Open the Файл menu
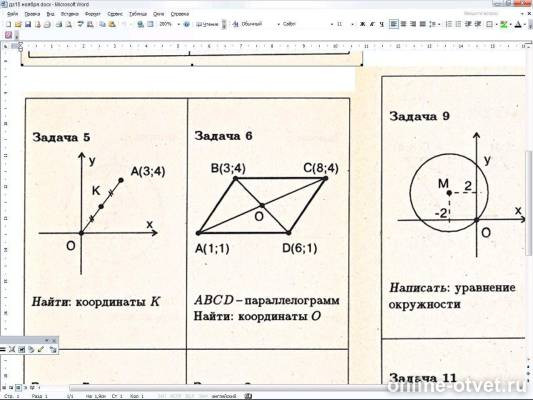The width and height of the screenshot is (533, 400). pos(12,14)
